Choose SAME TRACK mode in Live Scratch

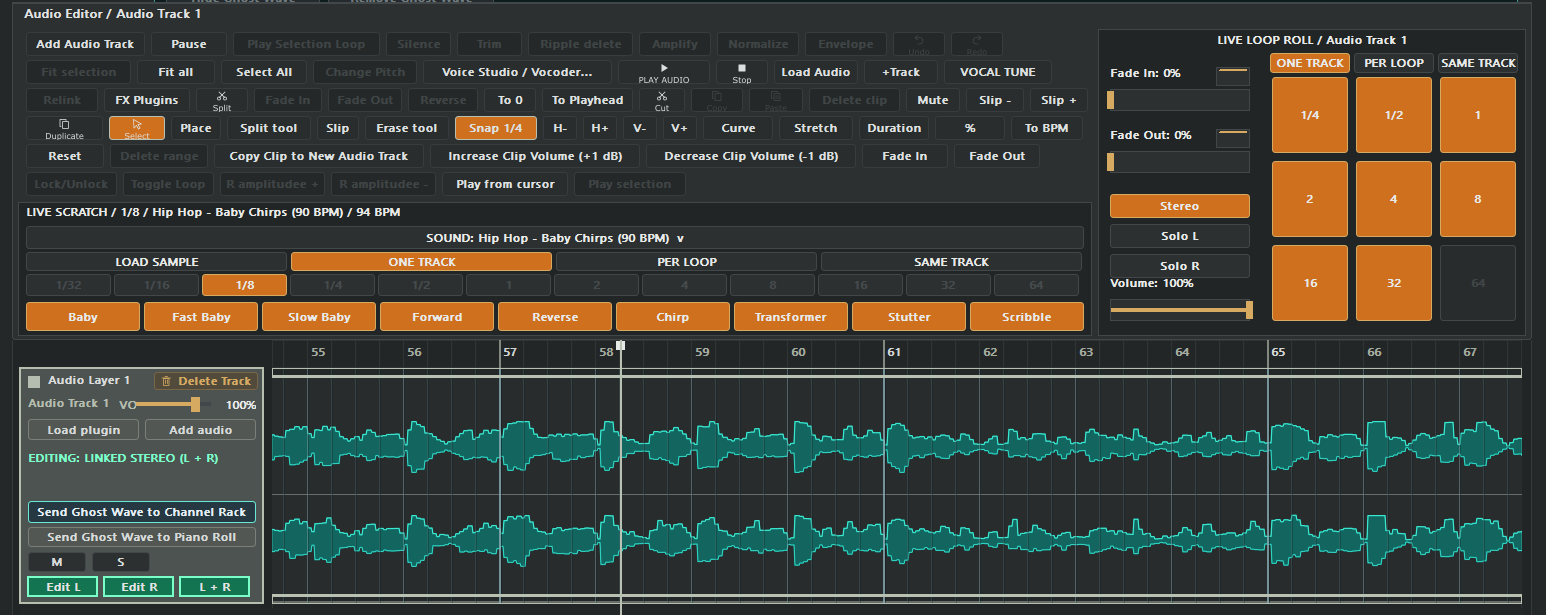[951, 262]
